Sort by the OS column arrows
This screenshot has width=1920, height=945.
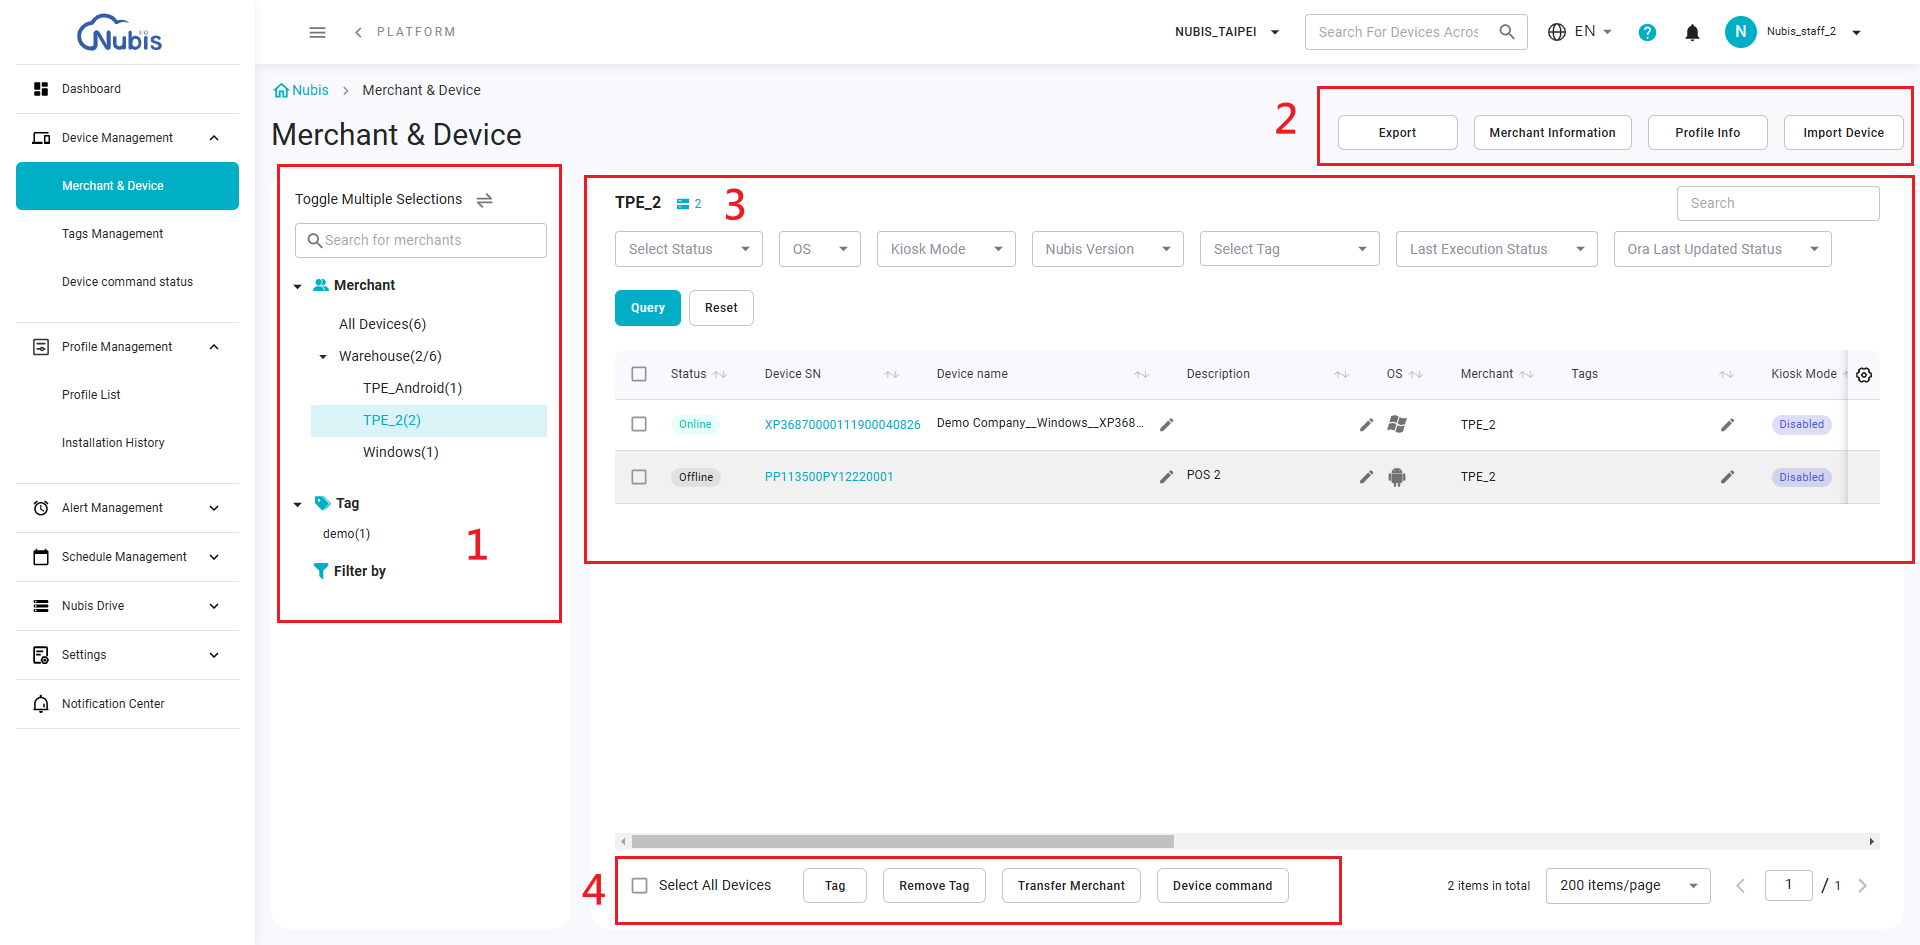[x=1416, y=375]
